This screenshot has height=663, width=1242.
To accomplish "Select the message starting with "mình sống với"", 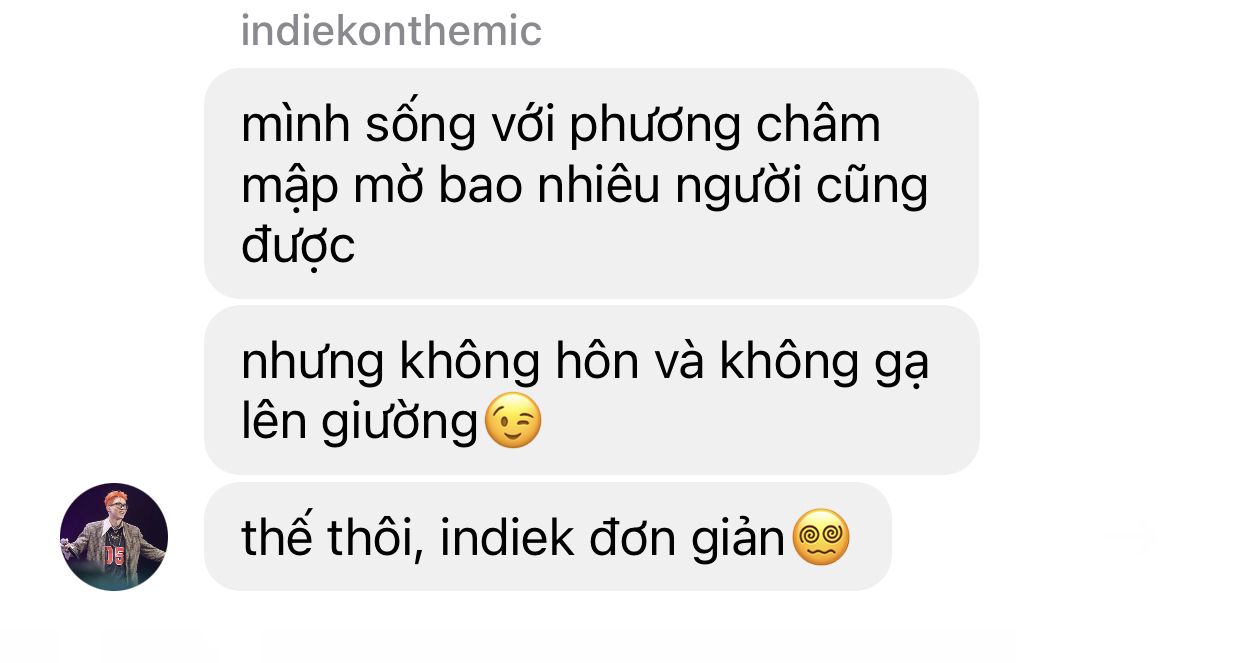I will 591,183.
